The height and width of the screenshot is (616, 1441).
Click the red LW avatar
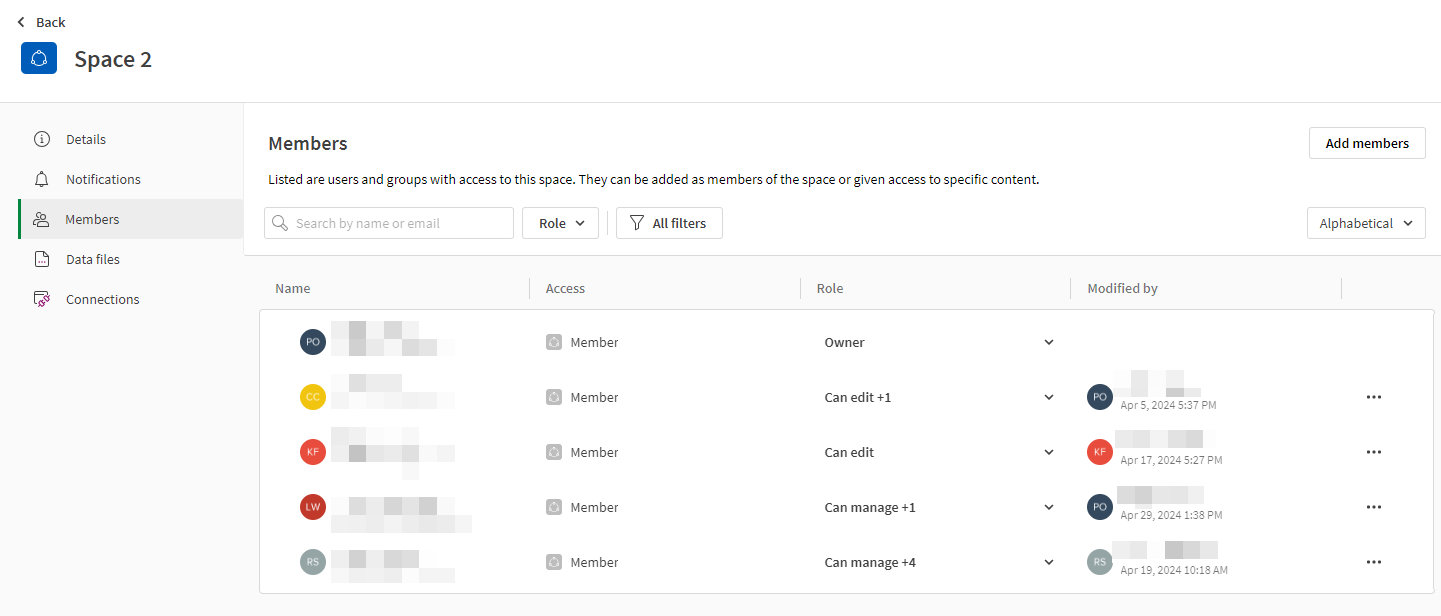[x=313, y=507]
